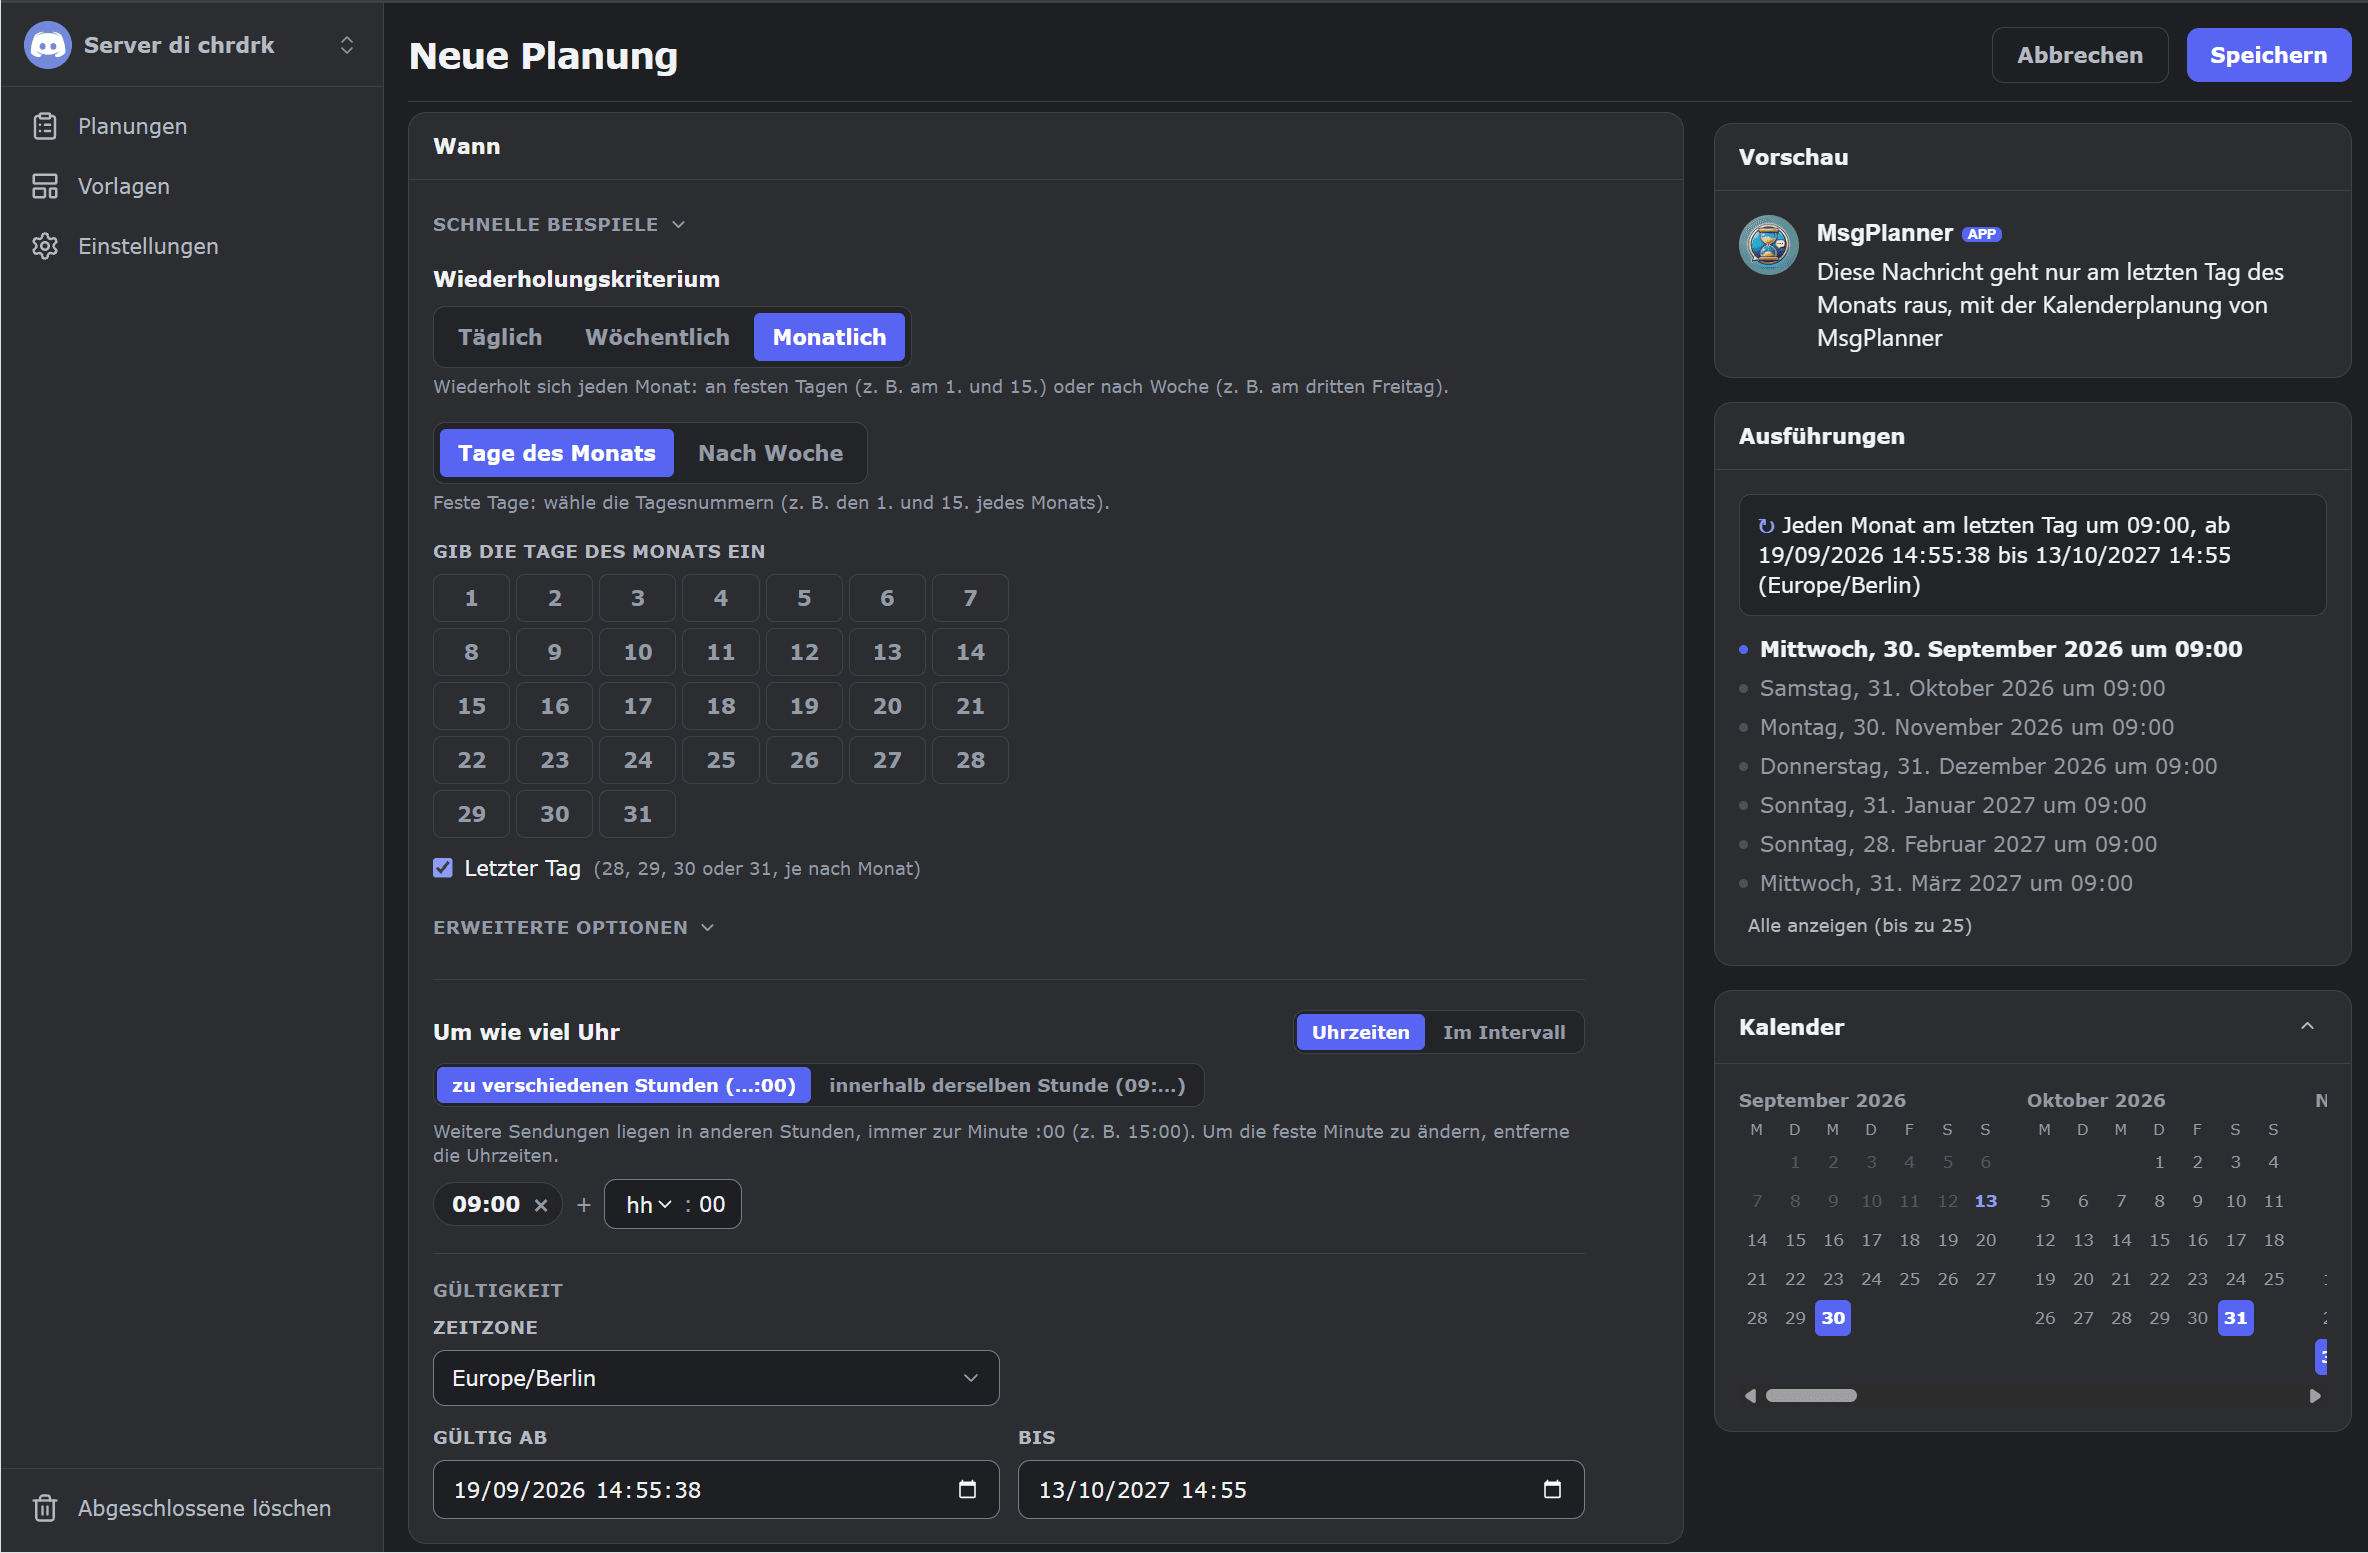
Task: Remove the 09:00 time chip with x
Action: tap(541, 1205)
